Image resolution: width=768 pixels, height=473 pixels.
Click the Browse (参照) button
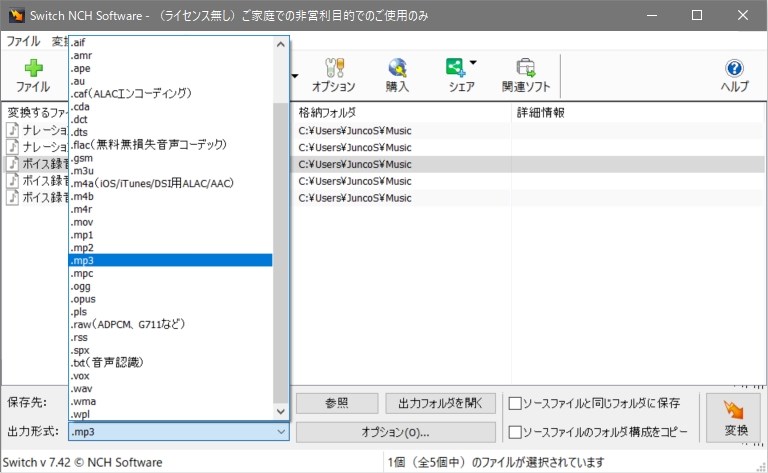click(337, 403)
